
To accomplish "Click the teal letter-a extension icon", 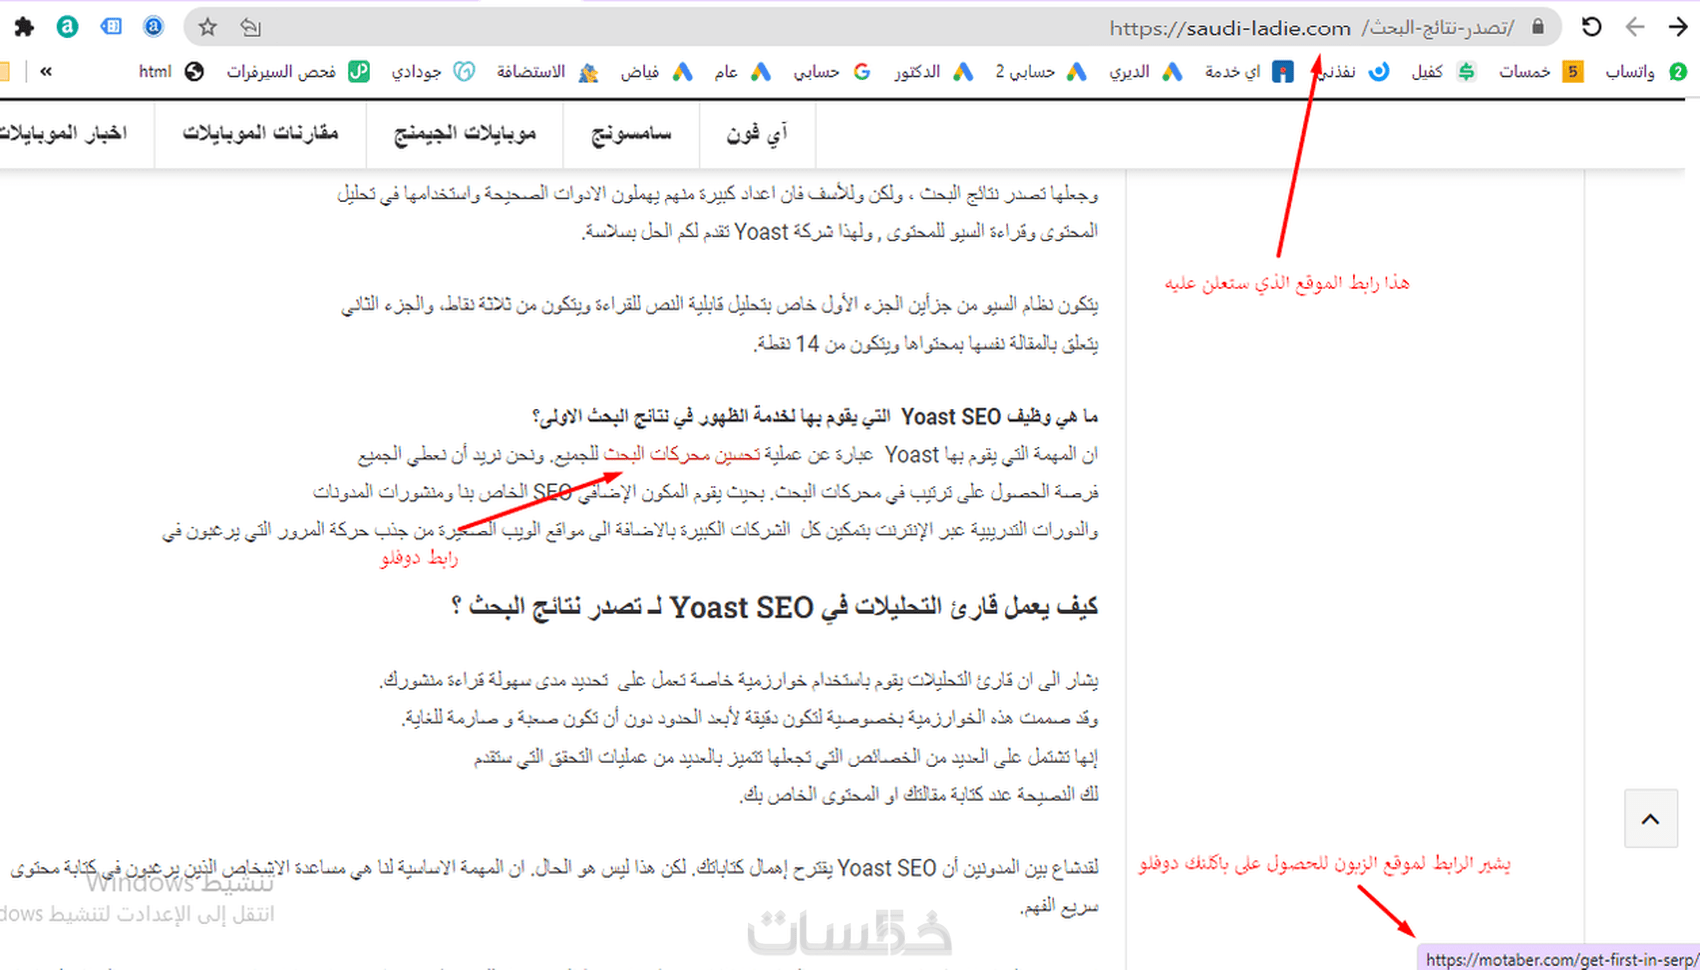I will coord(67,27).
